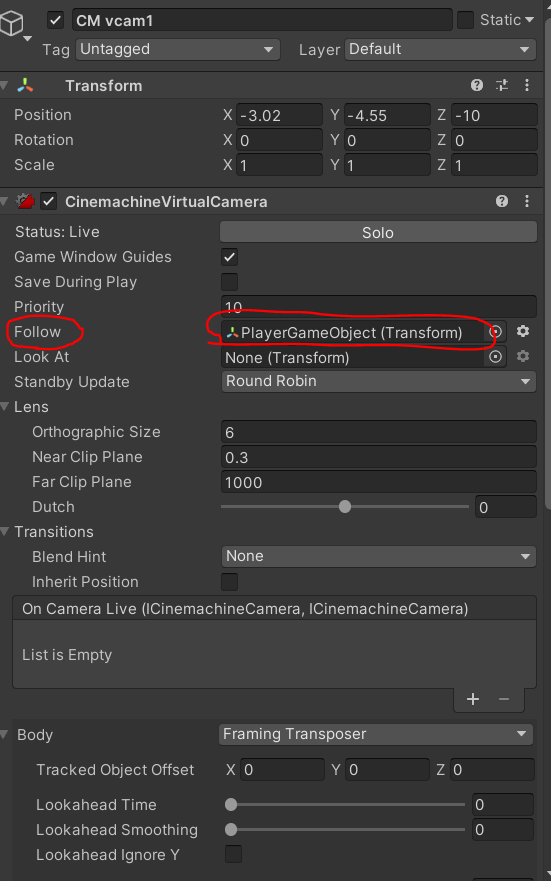Click the Status: Live label
The image size is (551, 881).
click(x=57, y=232)
